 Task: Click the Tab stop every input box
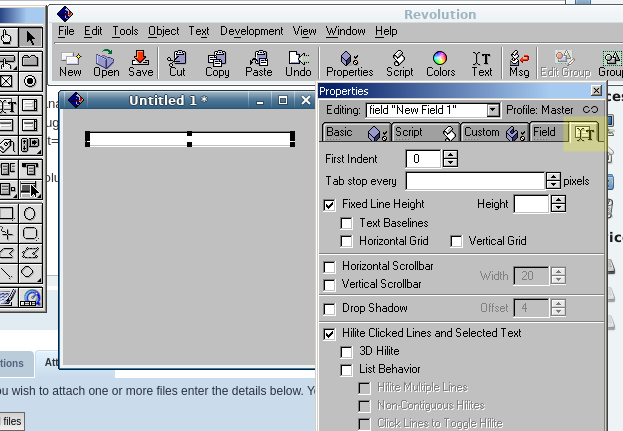(475, 181)
